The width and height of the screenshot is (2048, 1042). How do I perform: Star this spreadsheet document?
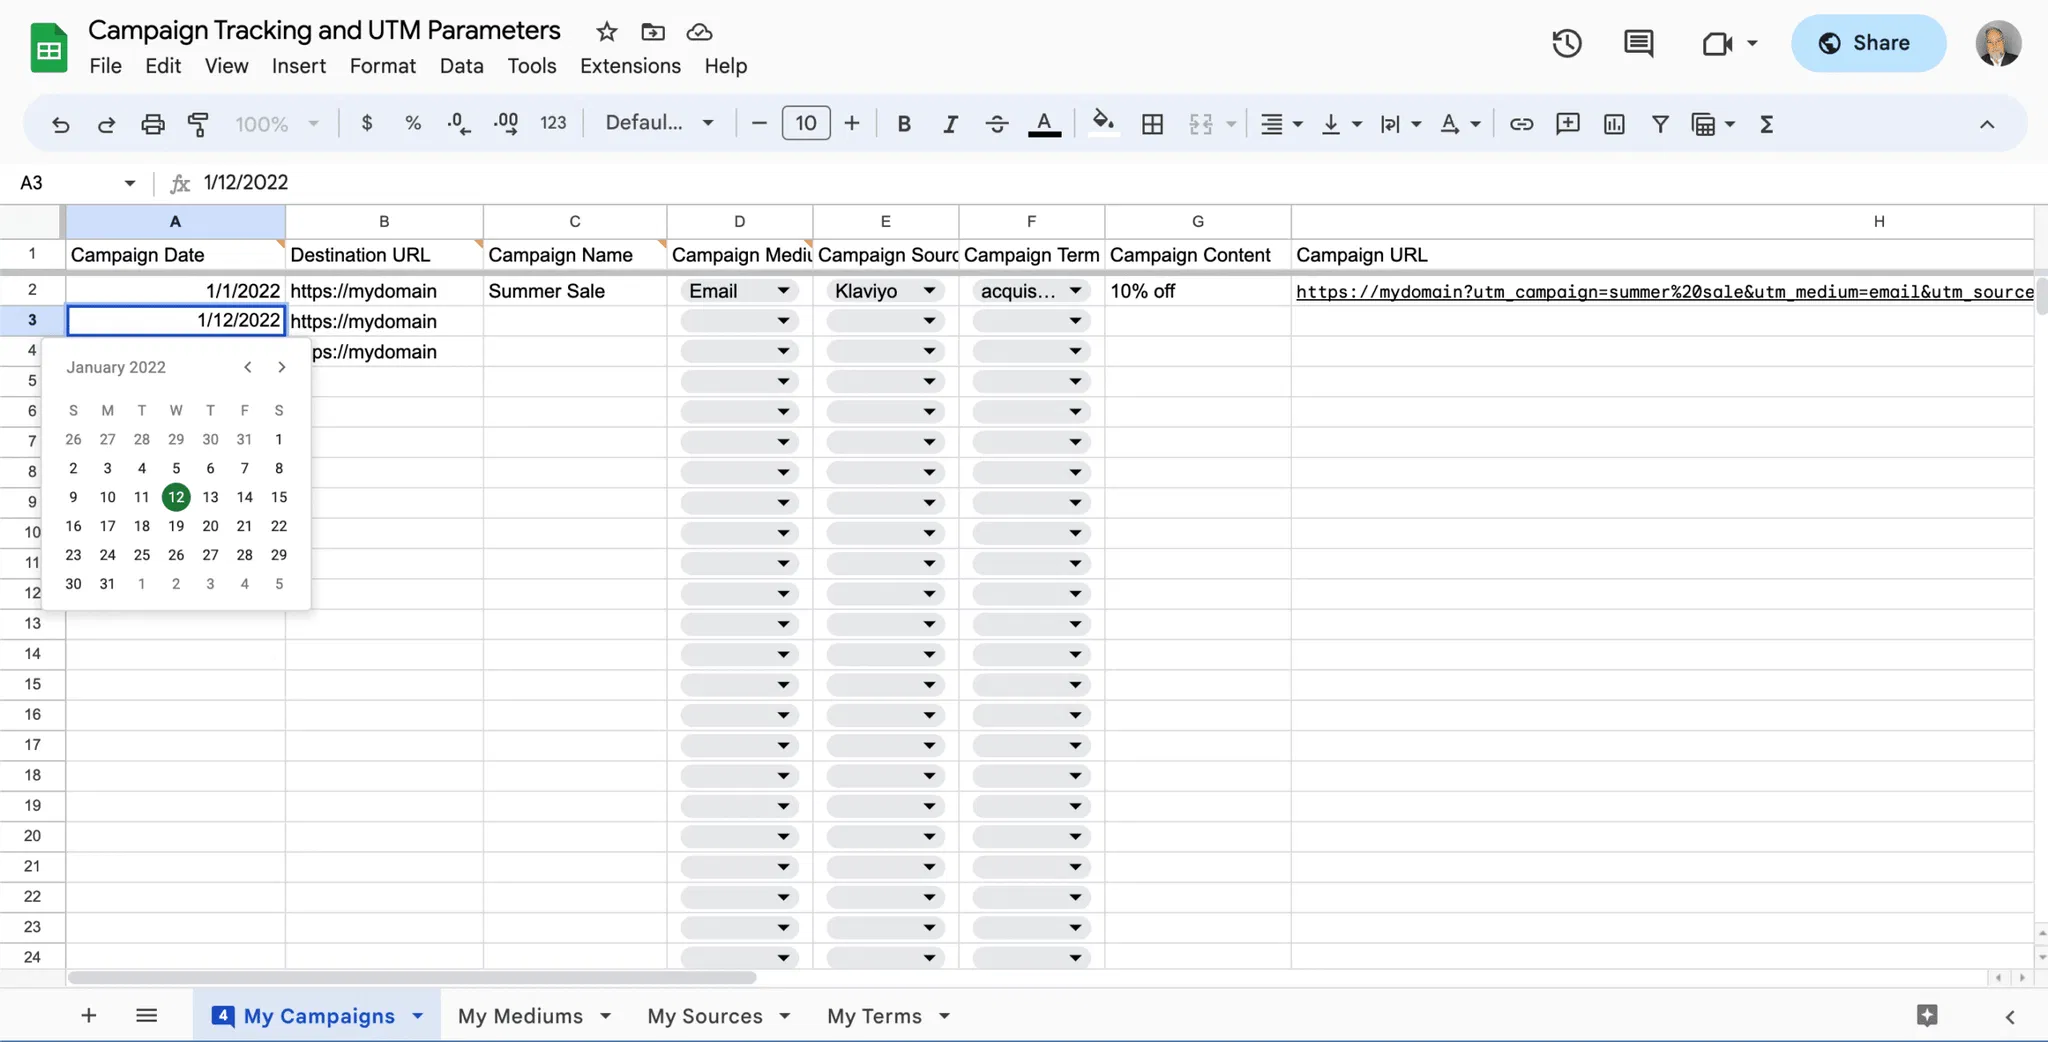pyautogui.click(x=606, y=32)
